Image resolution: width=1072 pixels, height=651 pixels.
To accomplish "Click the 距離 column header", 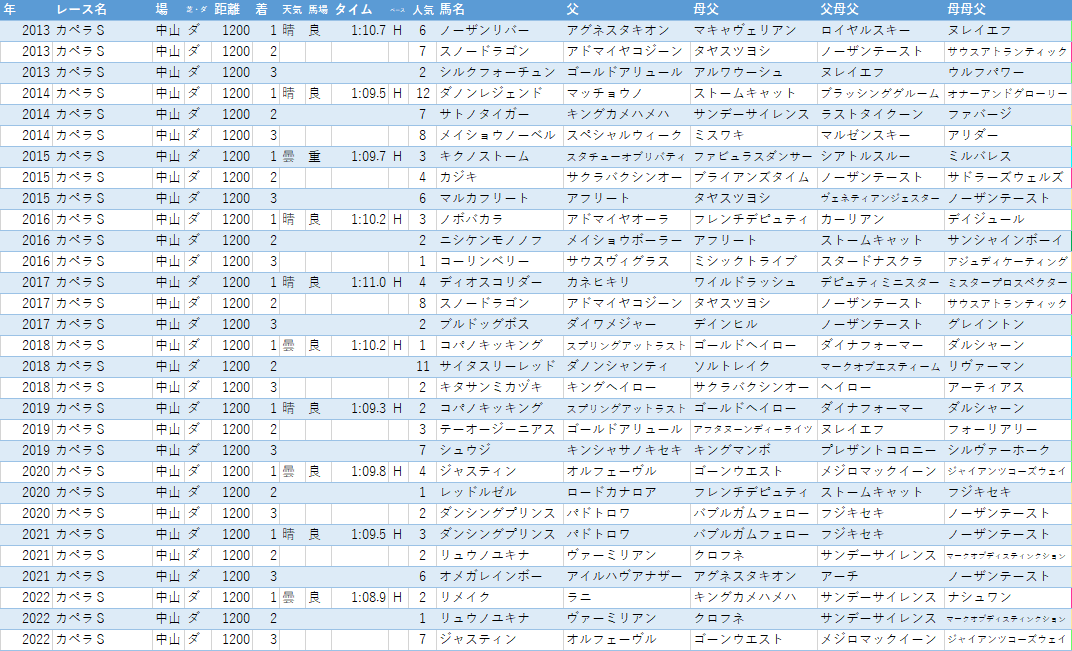I will 226,10.
